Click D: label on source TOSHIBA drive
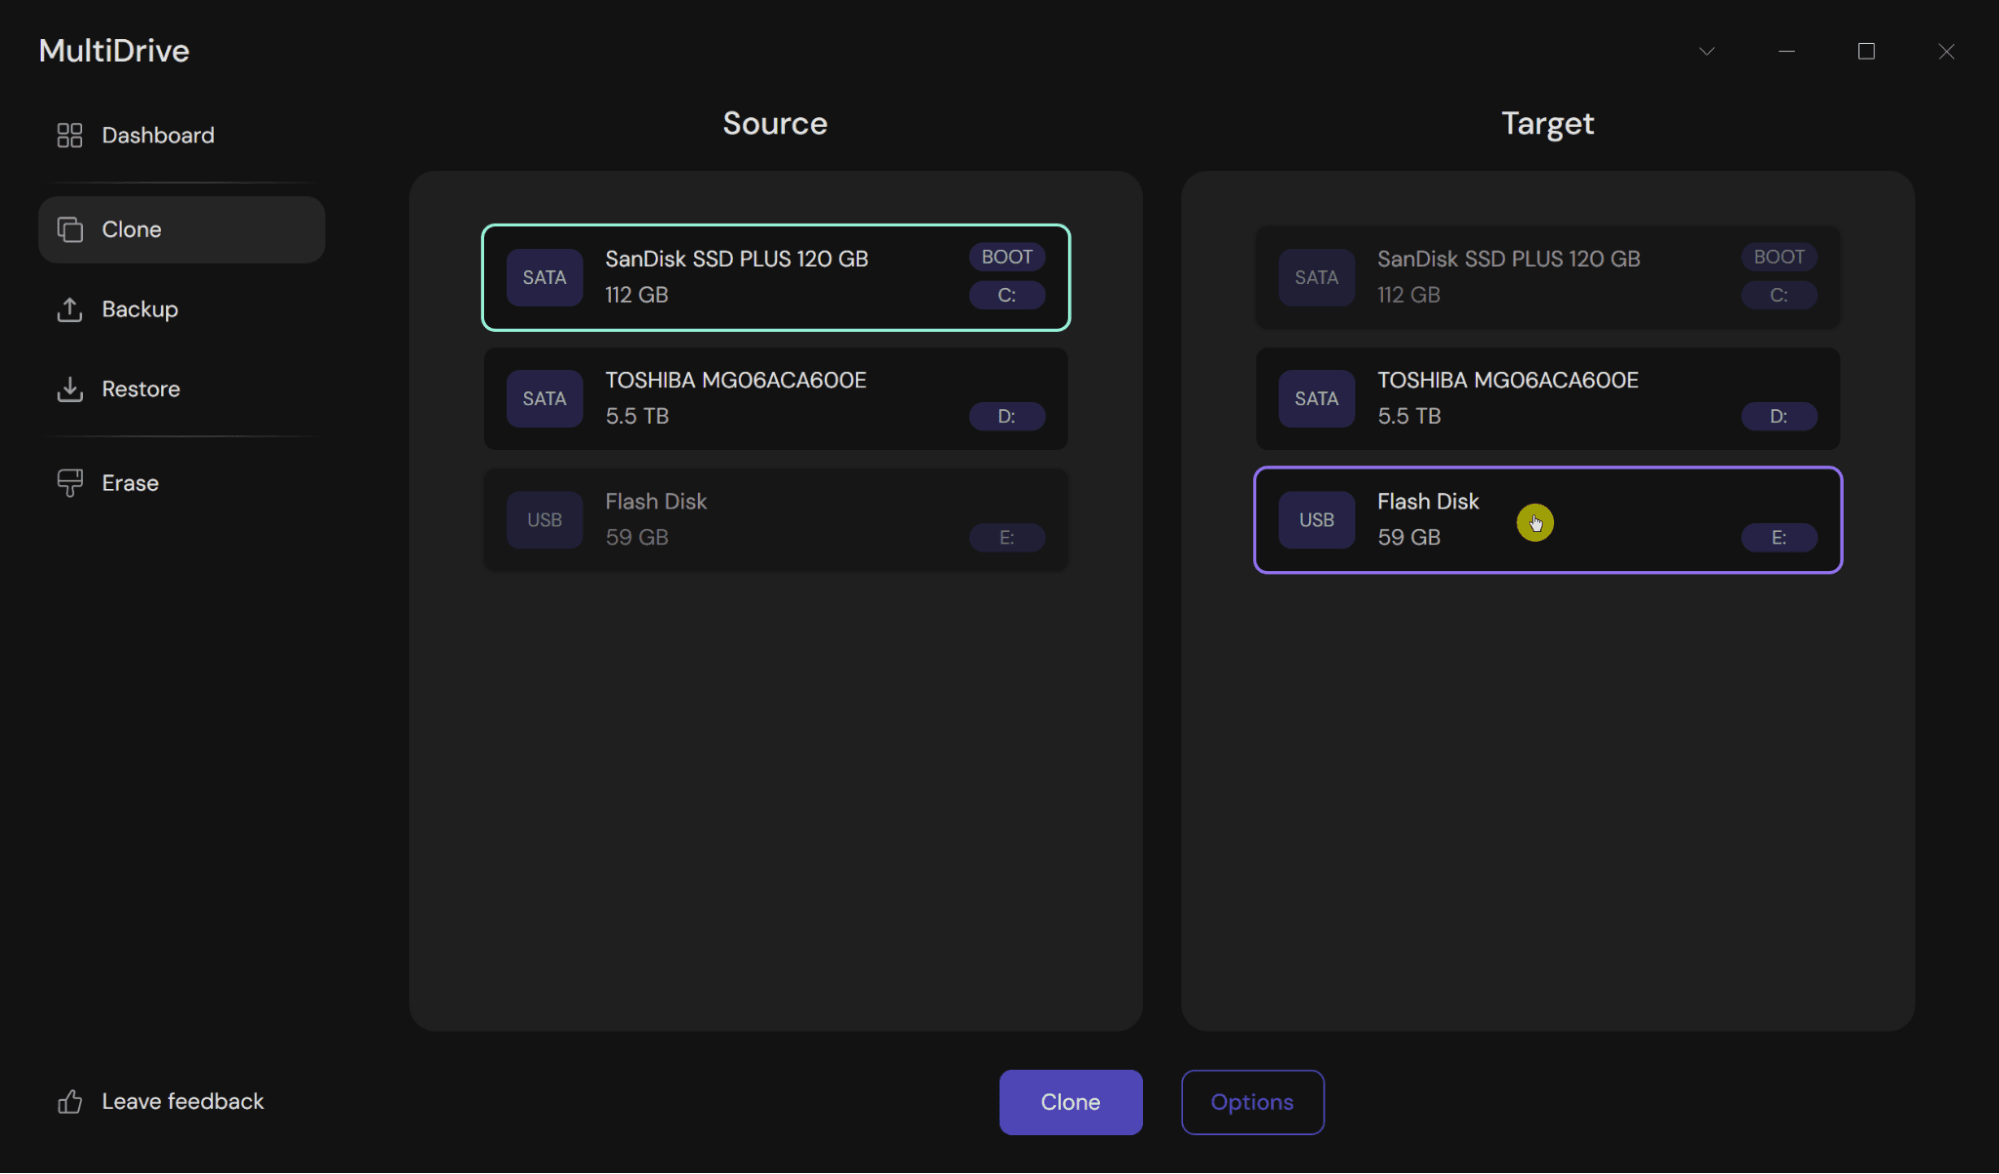Viewport: 1999px width, 1174px height. [x=1007, y=416]
